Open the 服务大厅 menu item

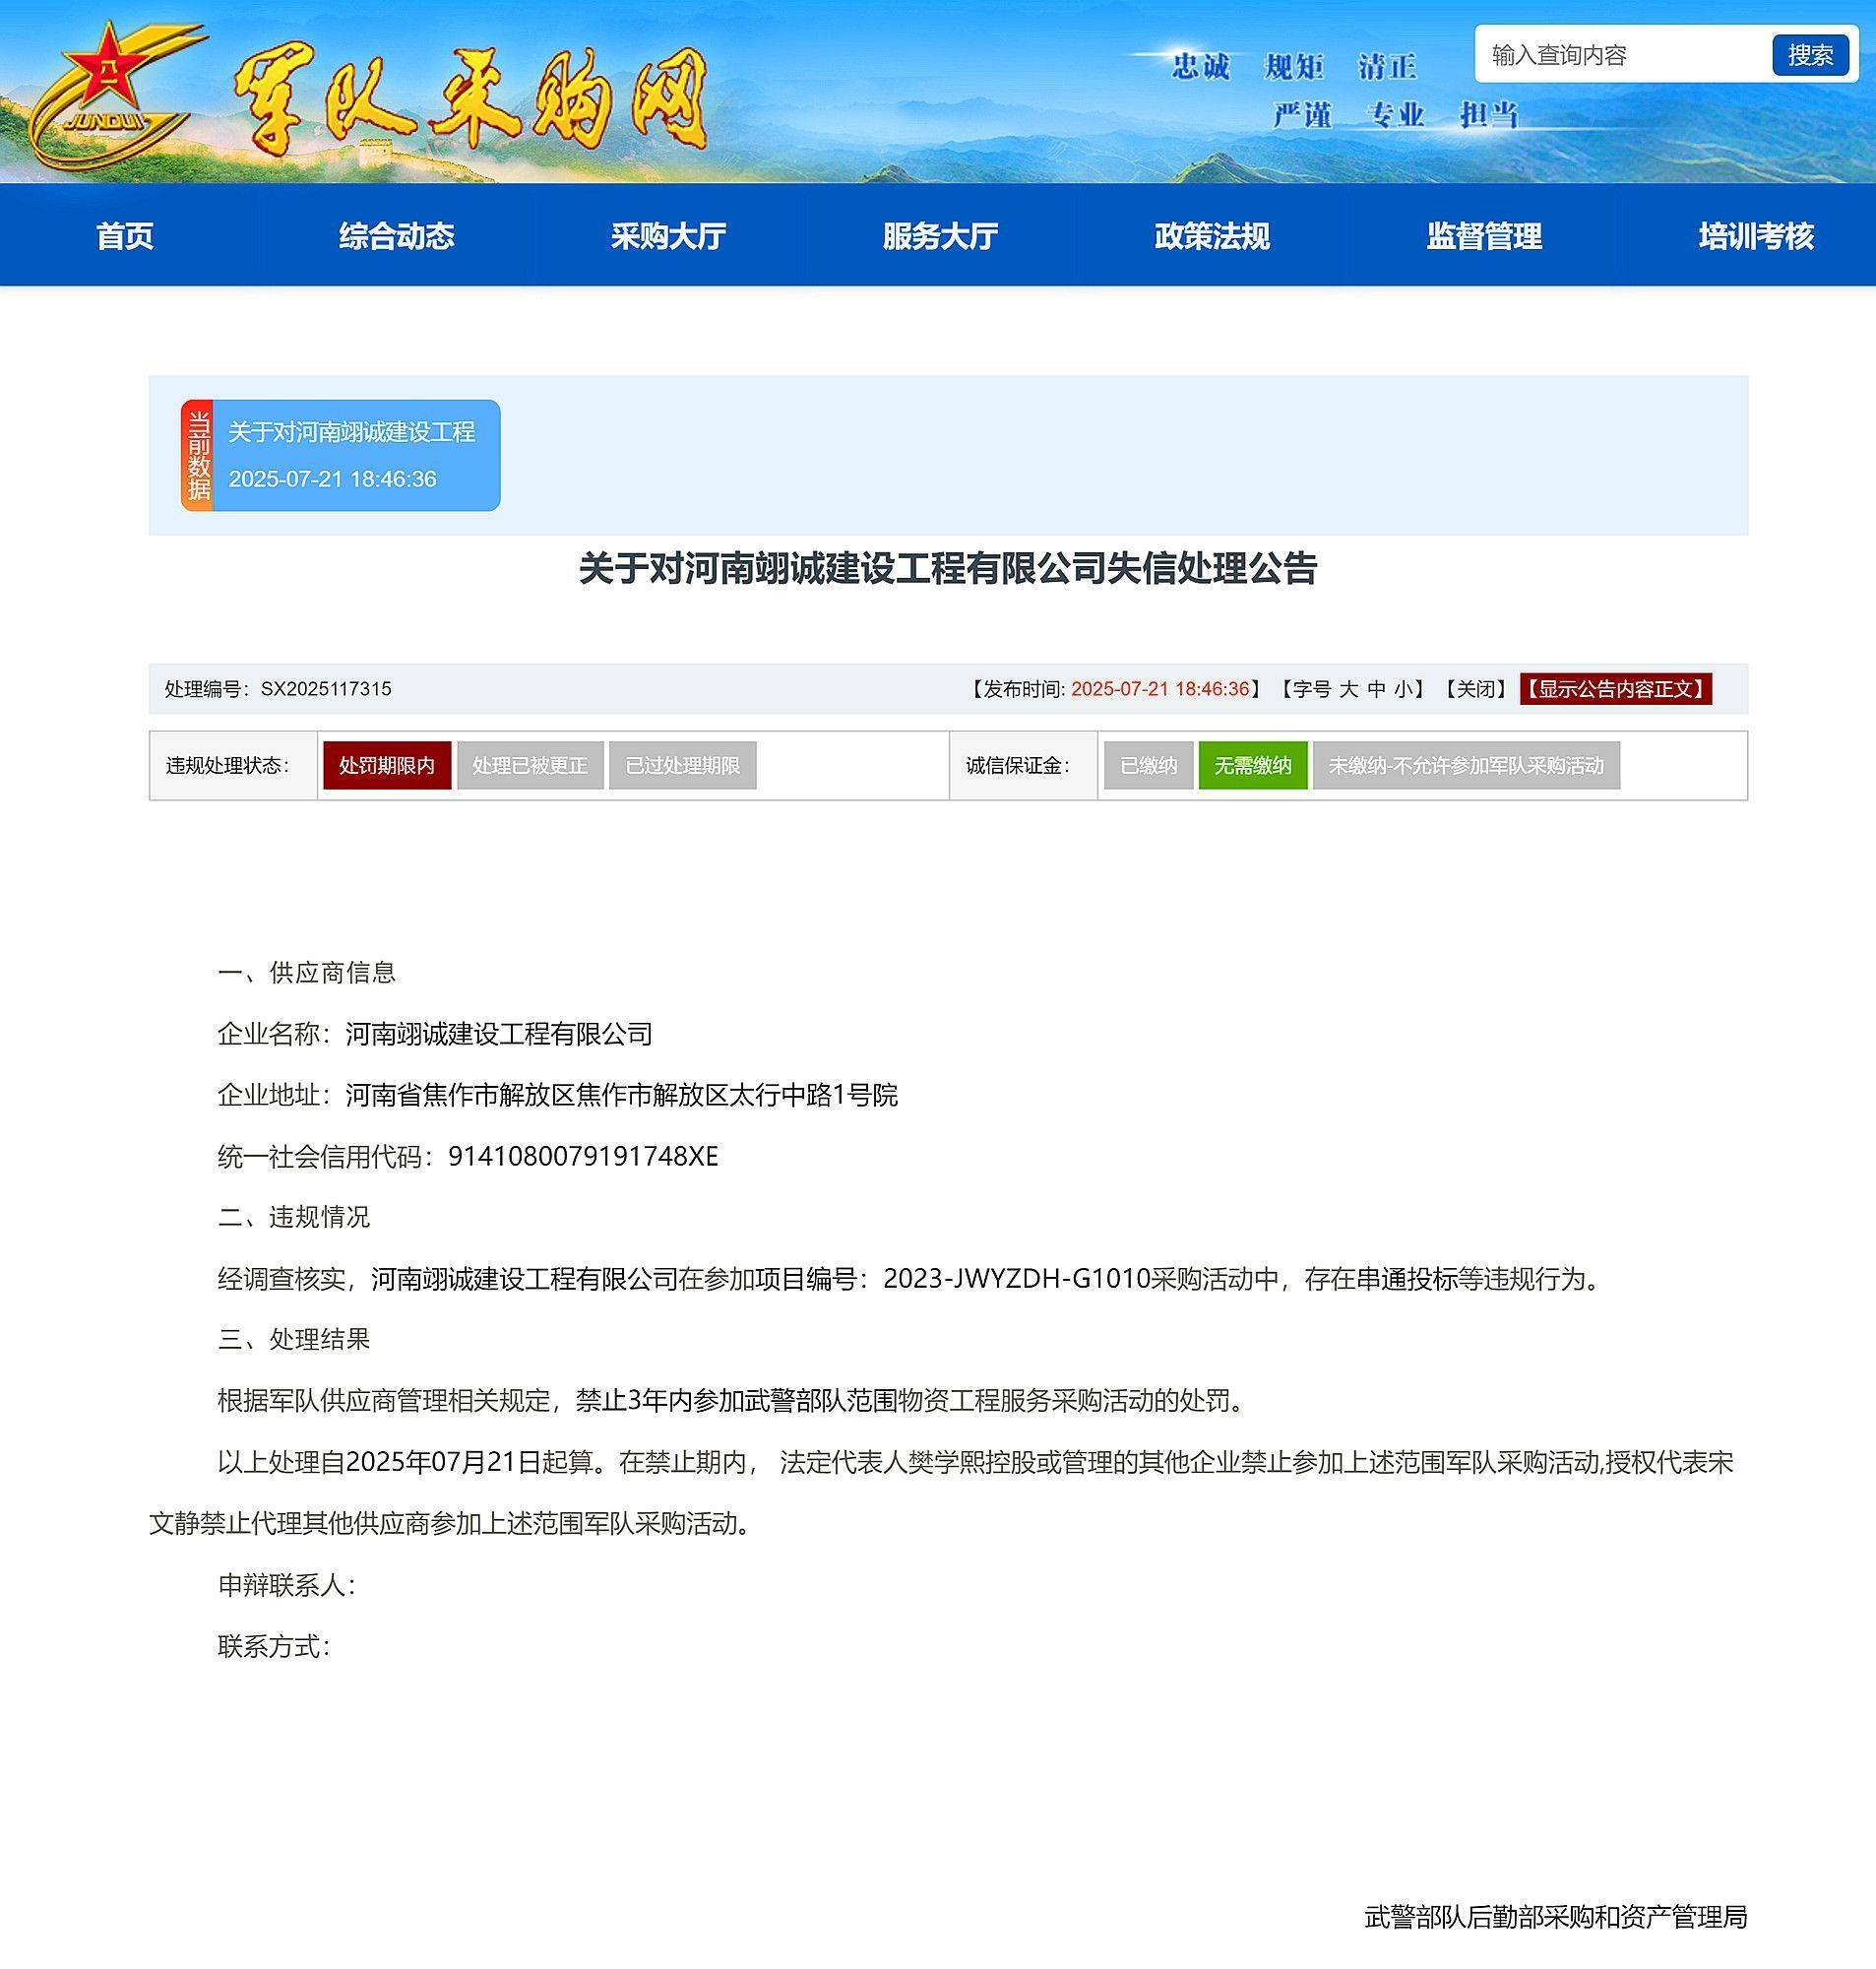coord(941,236)
